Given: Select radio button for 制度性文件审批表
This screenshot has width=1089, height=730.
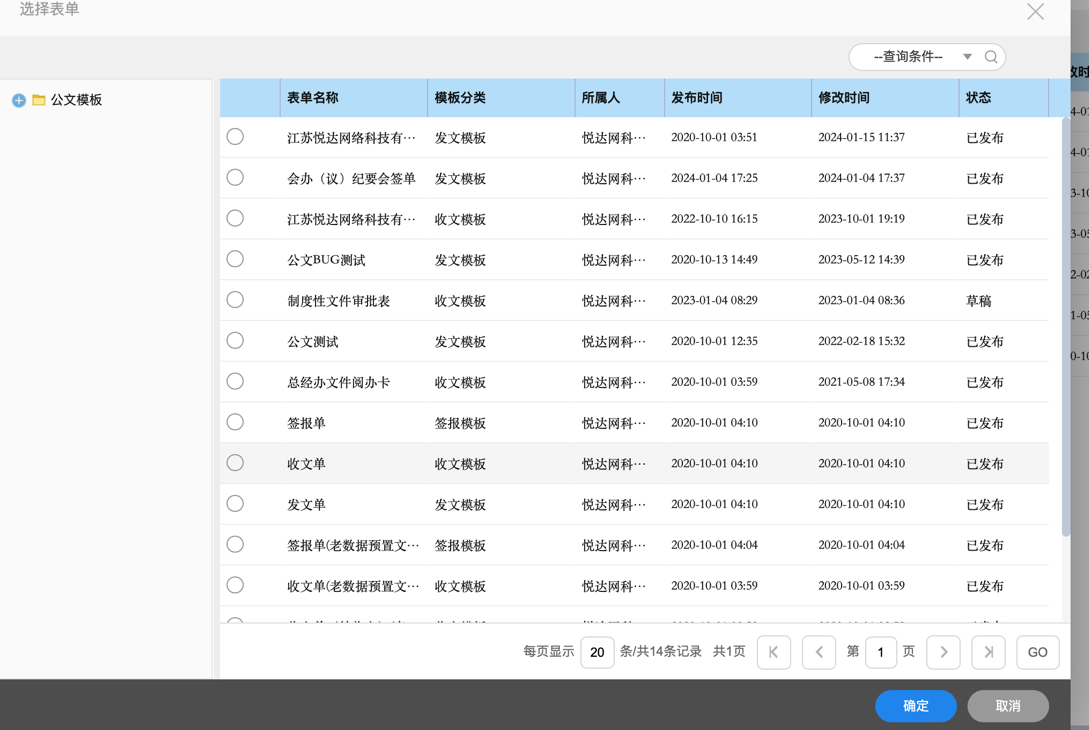Looking at the screenshot, I should (x=235, y=300).
